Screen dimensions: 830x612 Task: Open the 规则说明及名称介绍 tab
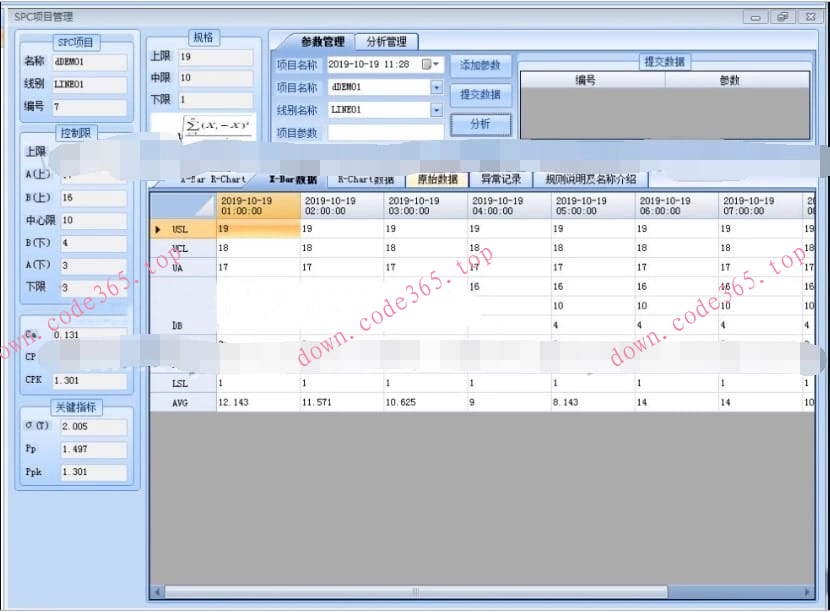[x=591, y=179]
